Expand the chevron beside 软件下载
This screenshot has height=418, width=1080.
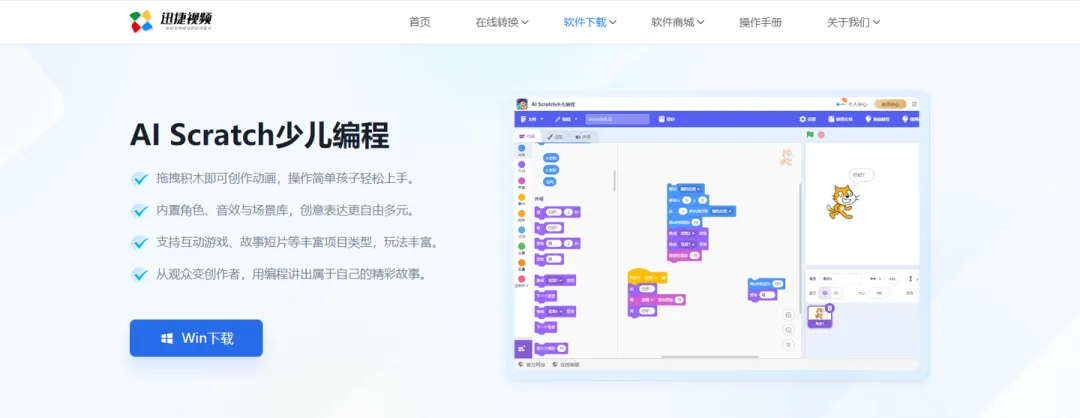613,22
